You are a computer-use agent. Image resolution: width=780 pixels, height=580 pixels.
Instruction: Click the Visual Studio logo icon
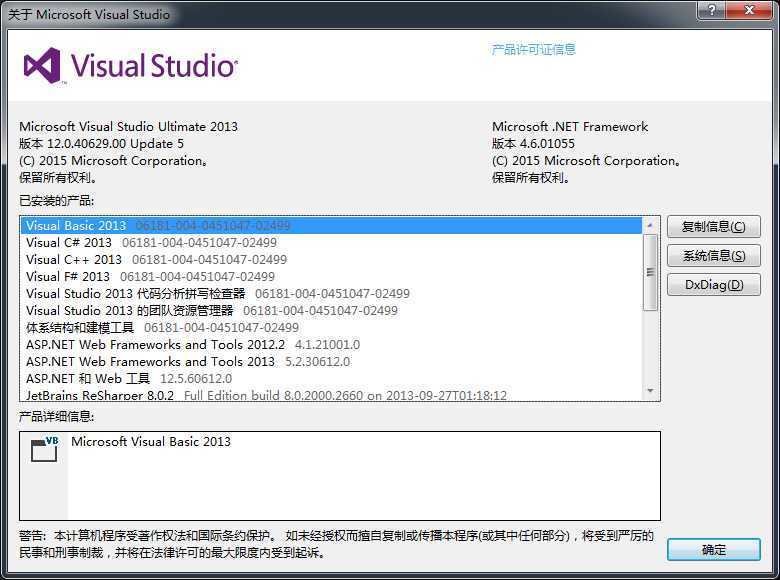(43, 66)
